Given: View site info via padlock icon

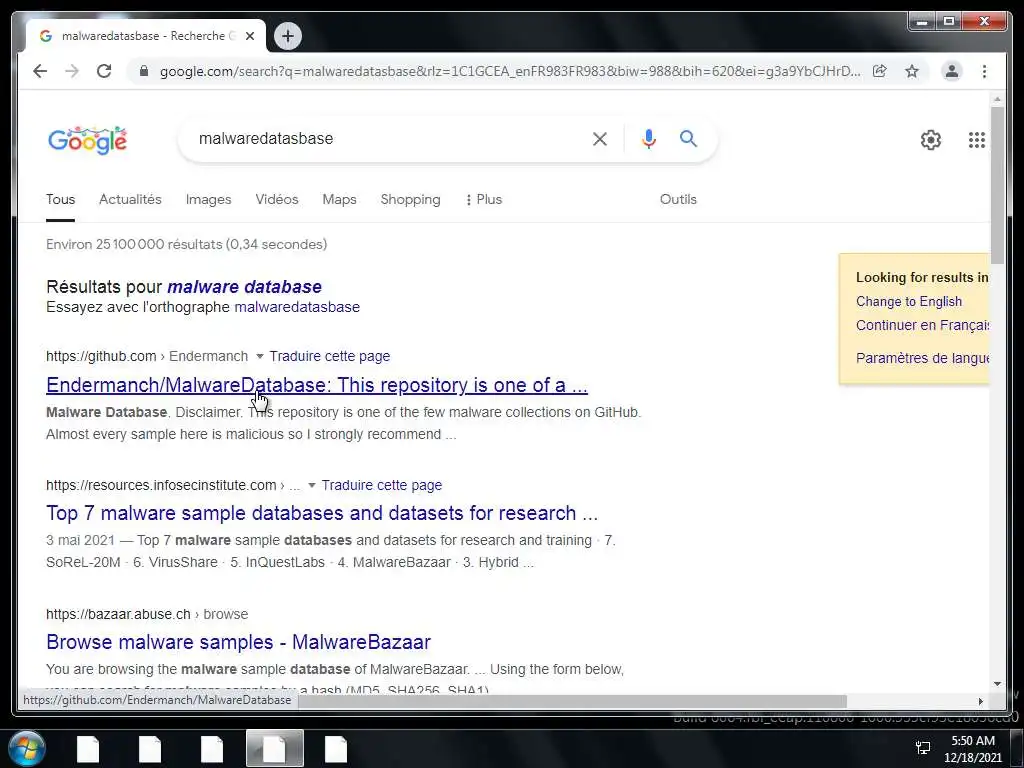Looking at the screenshot, I should (x=144, y=71).
